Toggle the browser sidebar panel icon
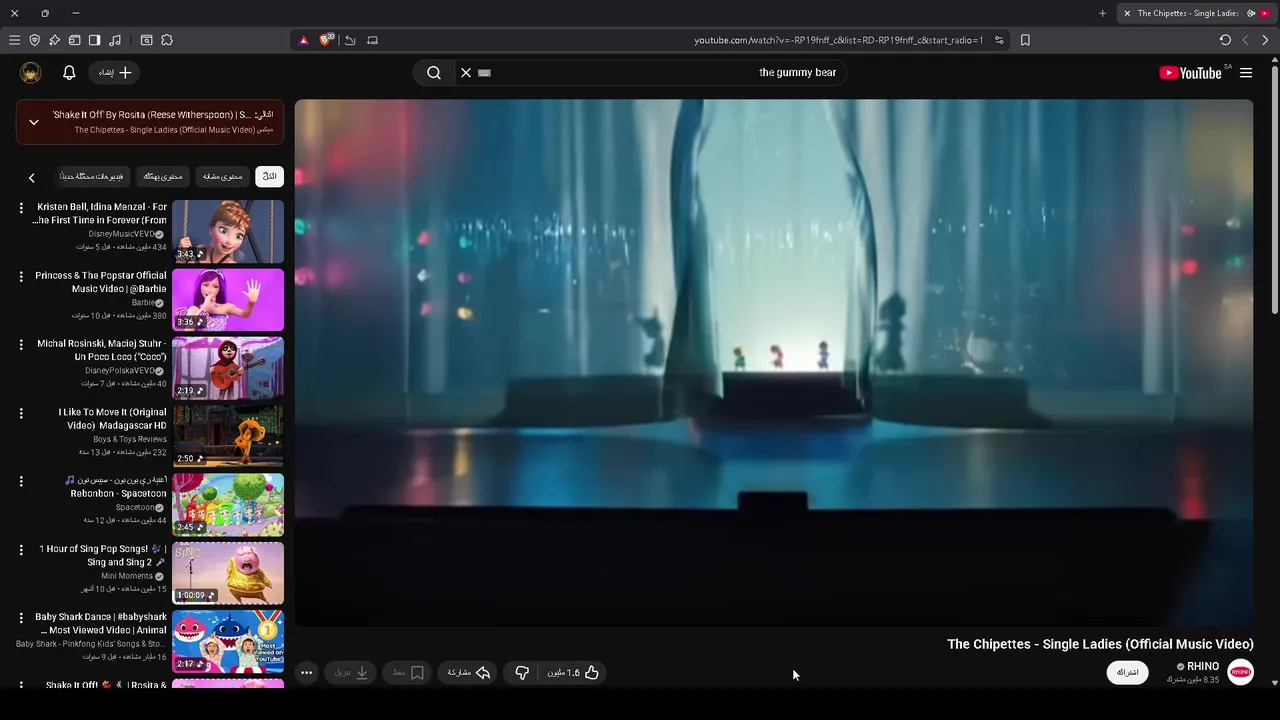The image size is (1280, 720). [x=94, y=40]
